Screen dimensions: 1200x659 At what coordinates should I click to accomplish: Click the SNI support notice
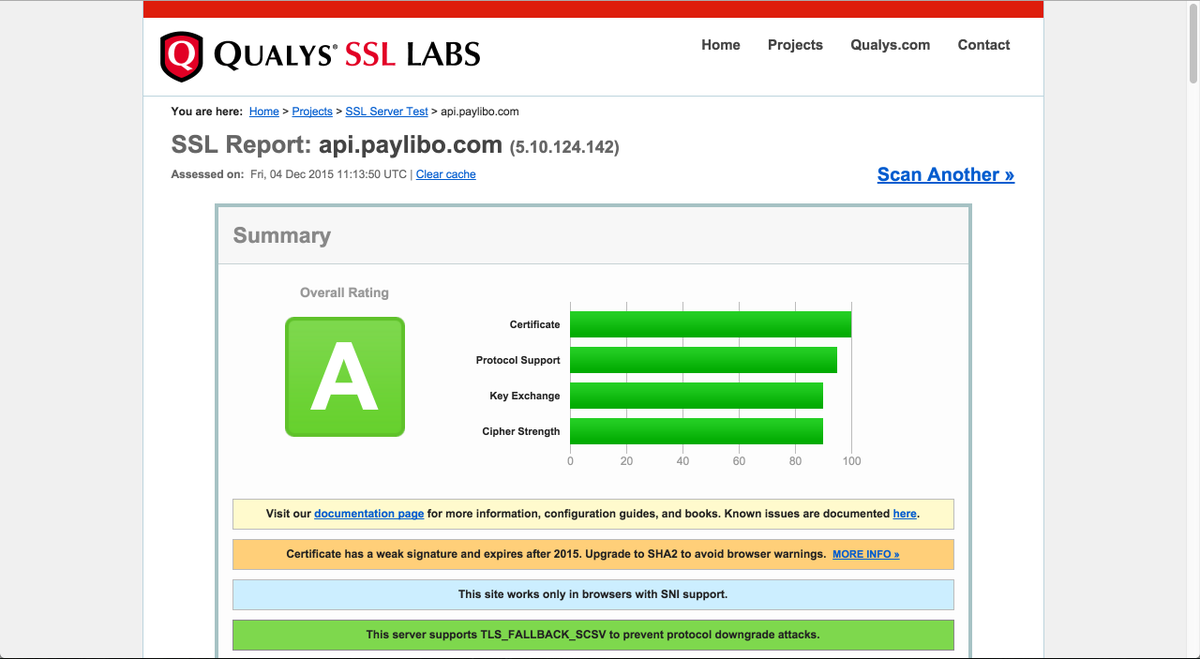(593, 594)
